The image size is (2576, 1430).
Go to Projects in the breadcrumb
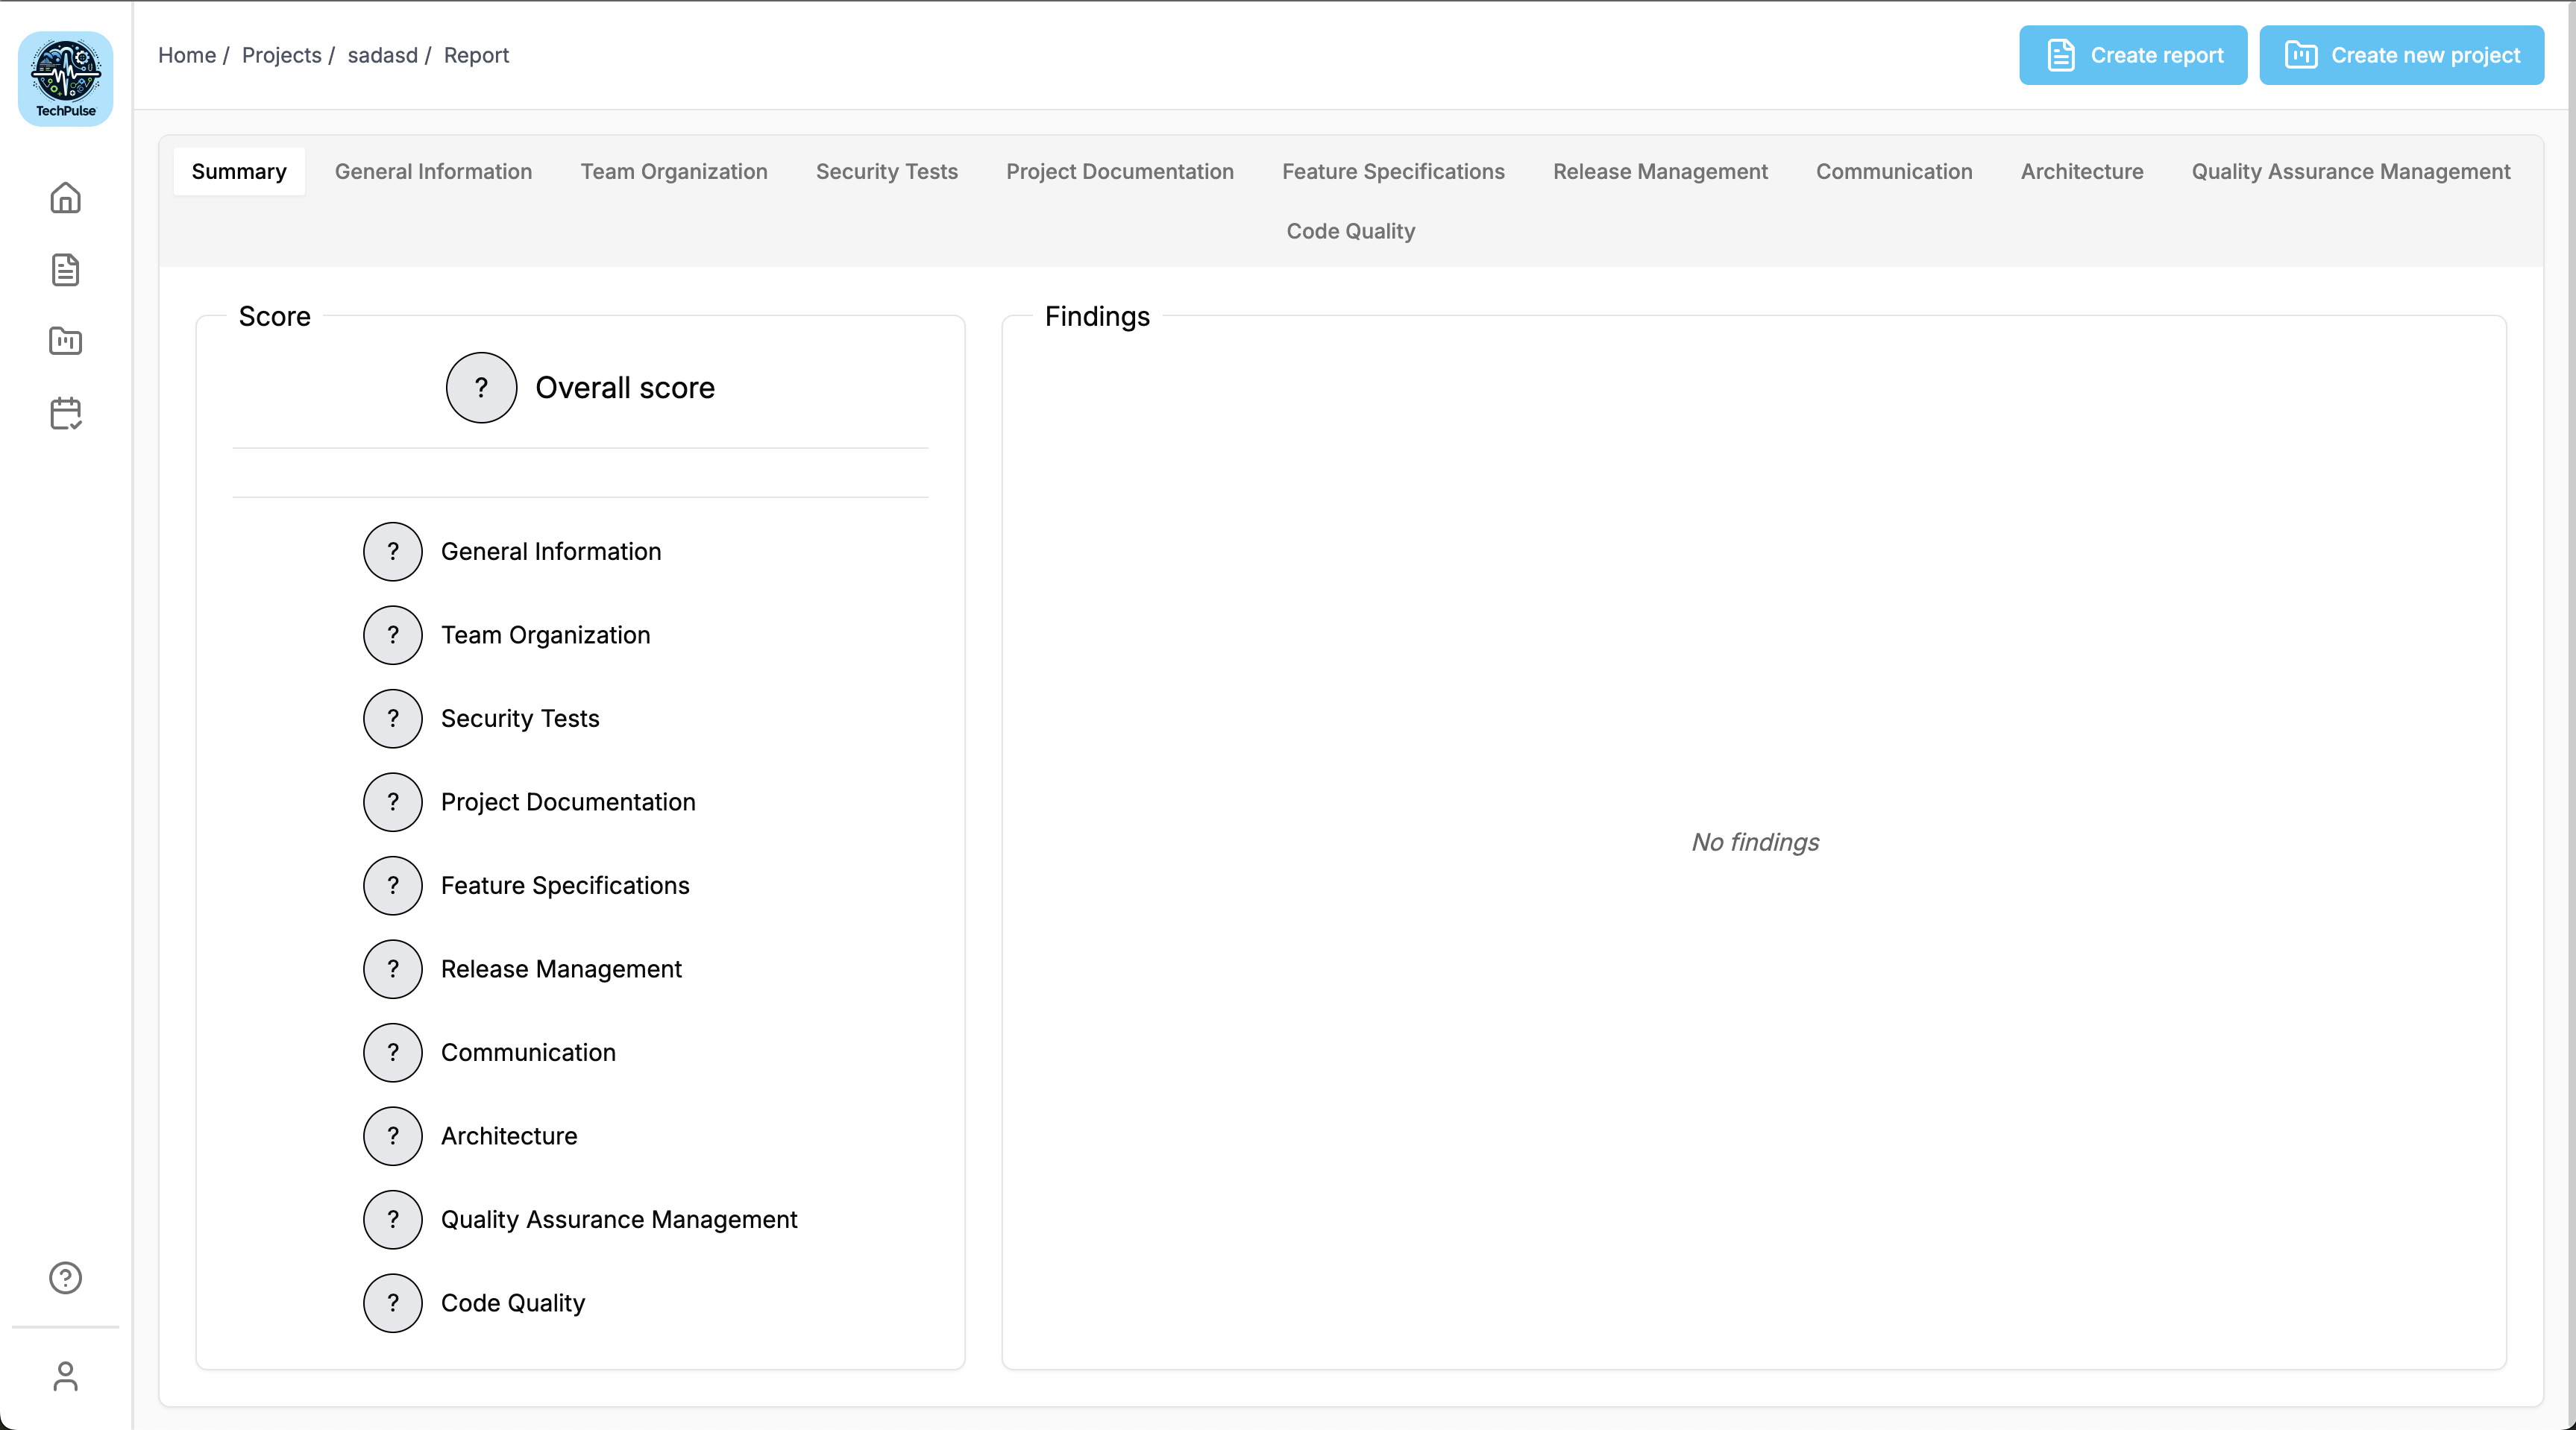281,55
